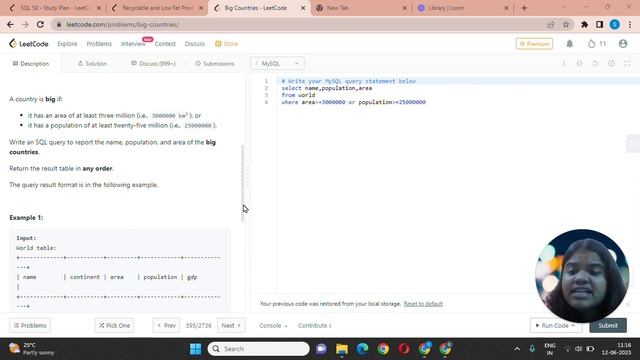Screen dimensions: 640x360
Task: Open the LeetCode profile avatar menu
Action: click(x=623, y=44)
